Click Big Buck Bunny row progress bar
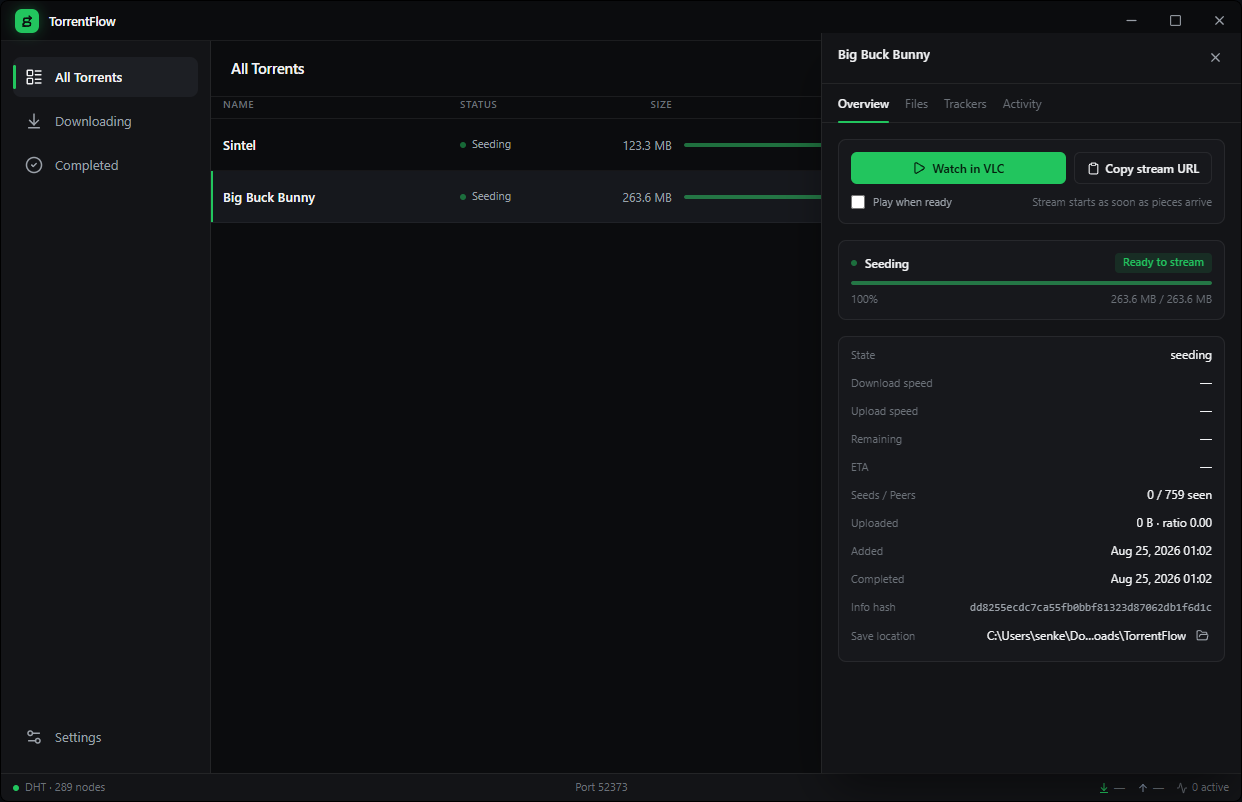This screenshot has height=802, width=1242. click(x=752, y=197)
